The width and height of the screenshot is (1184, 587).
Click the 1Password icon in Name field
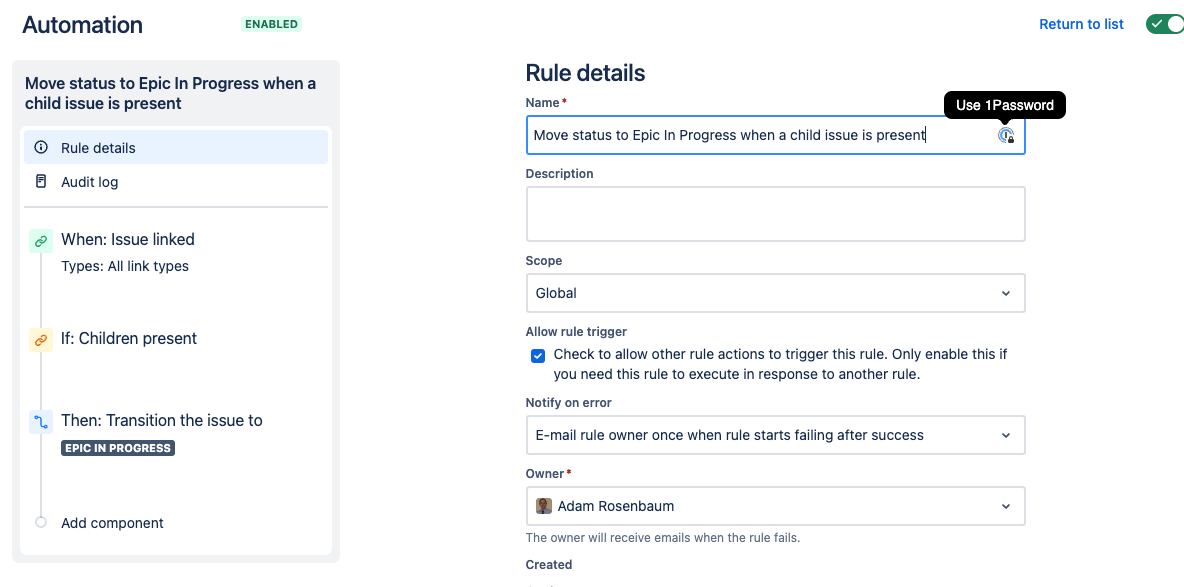(x=1006, y=135)
